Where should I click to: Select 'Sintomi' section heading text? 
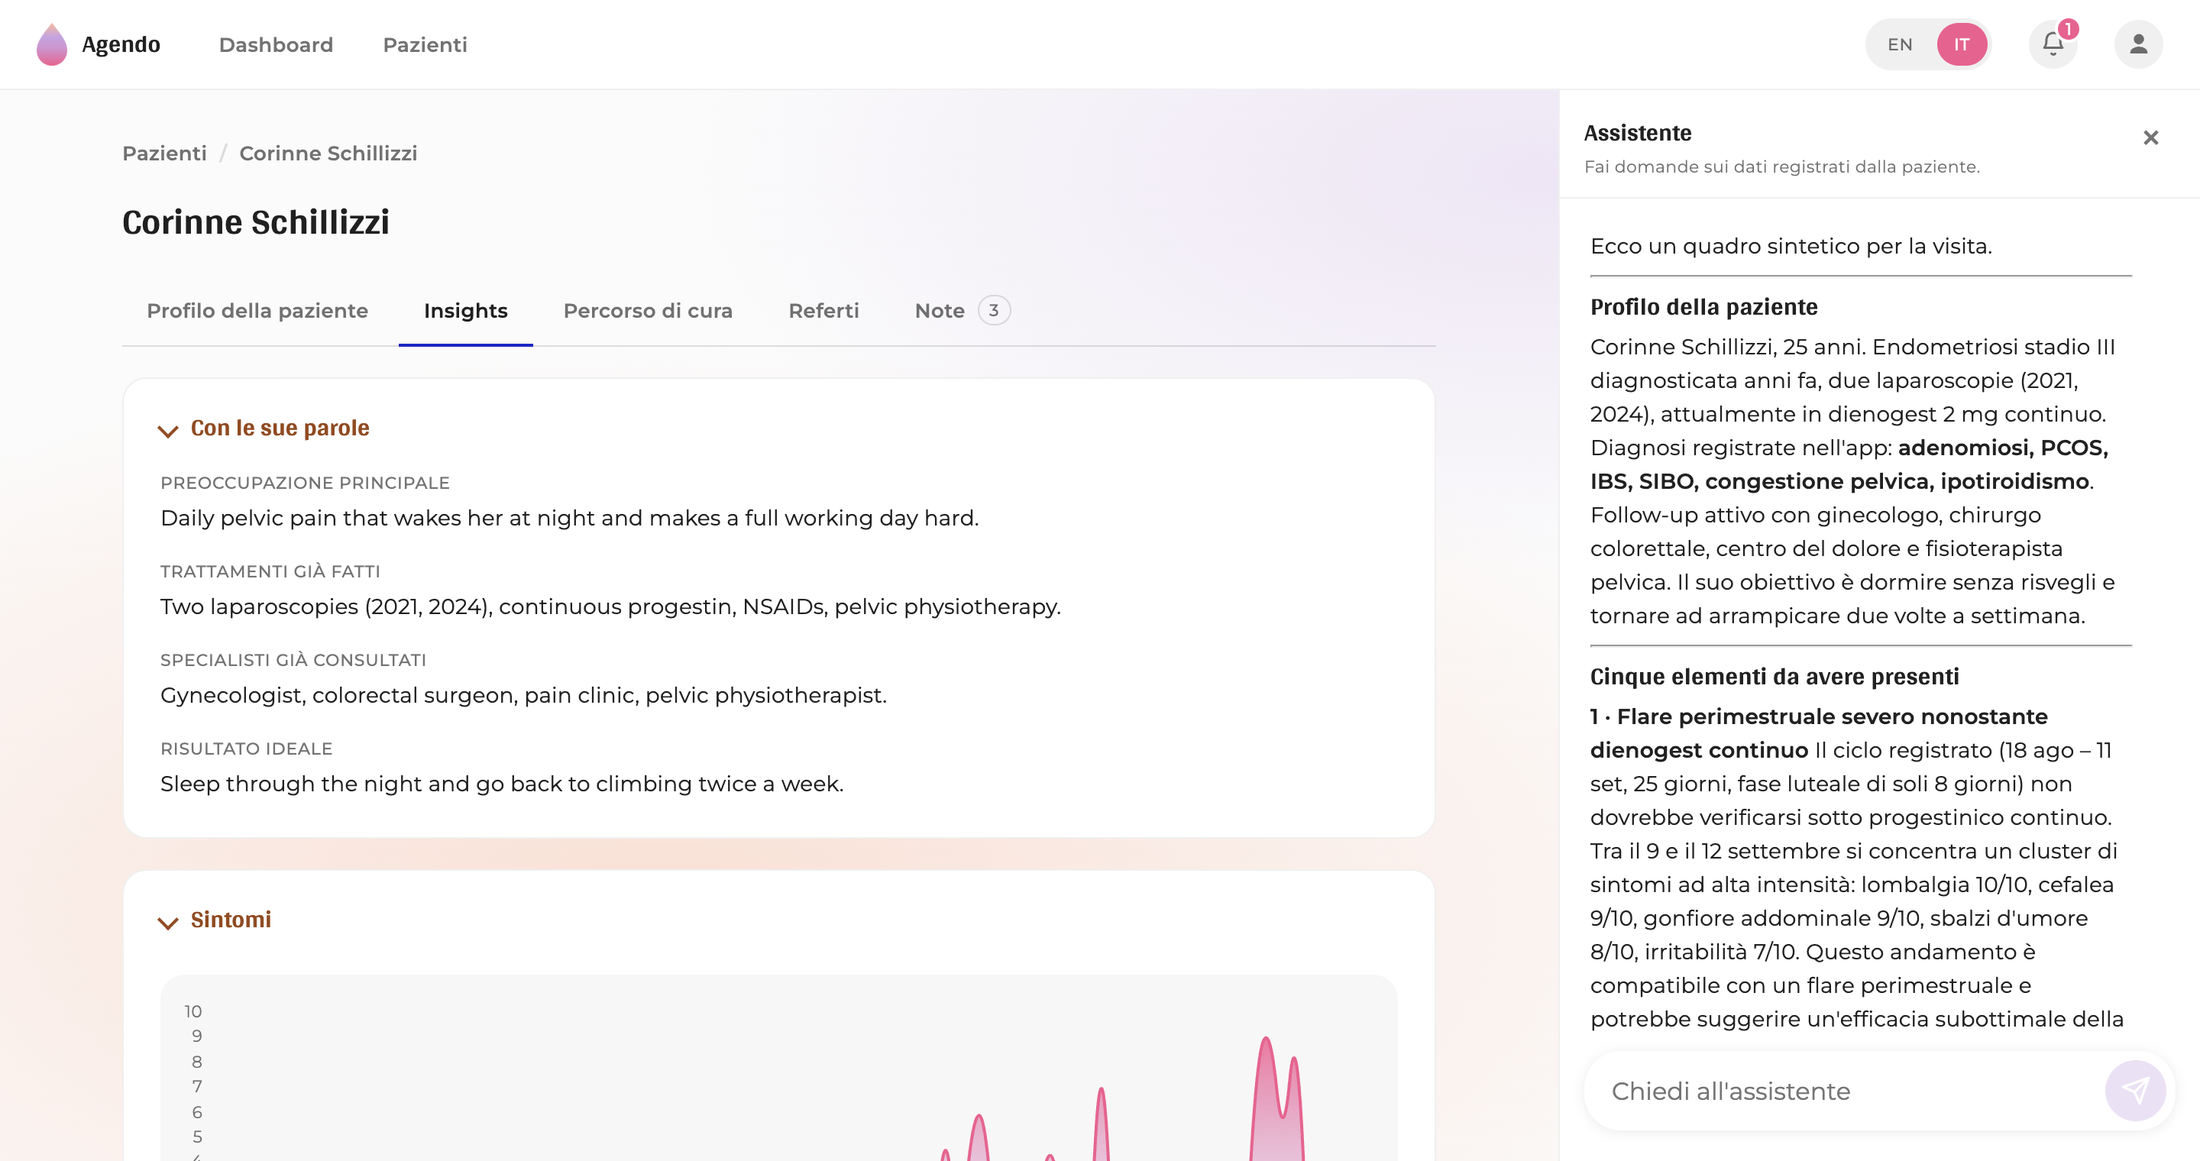[231, 920]
